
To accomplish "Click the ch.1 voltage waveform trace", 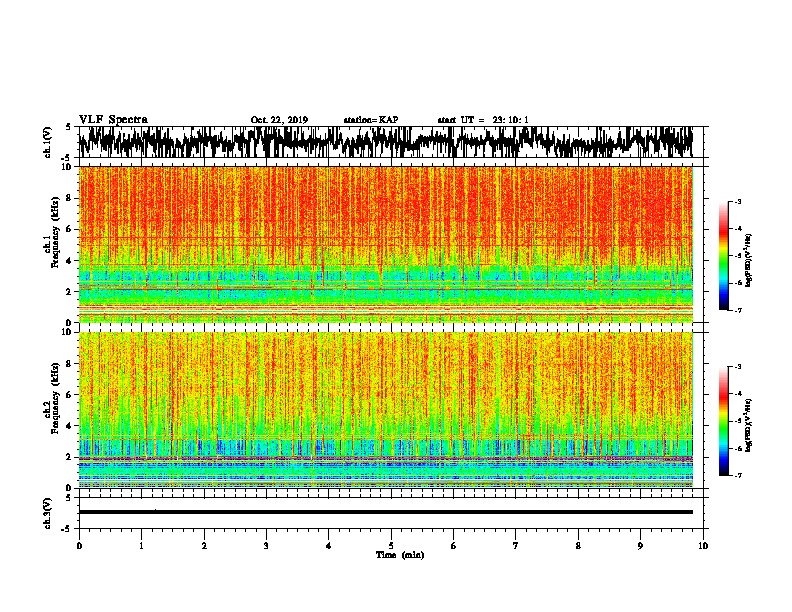I will click(x=385, y=142).
